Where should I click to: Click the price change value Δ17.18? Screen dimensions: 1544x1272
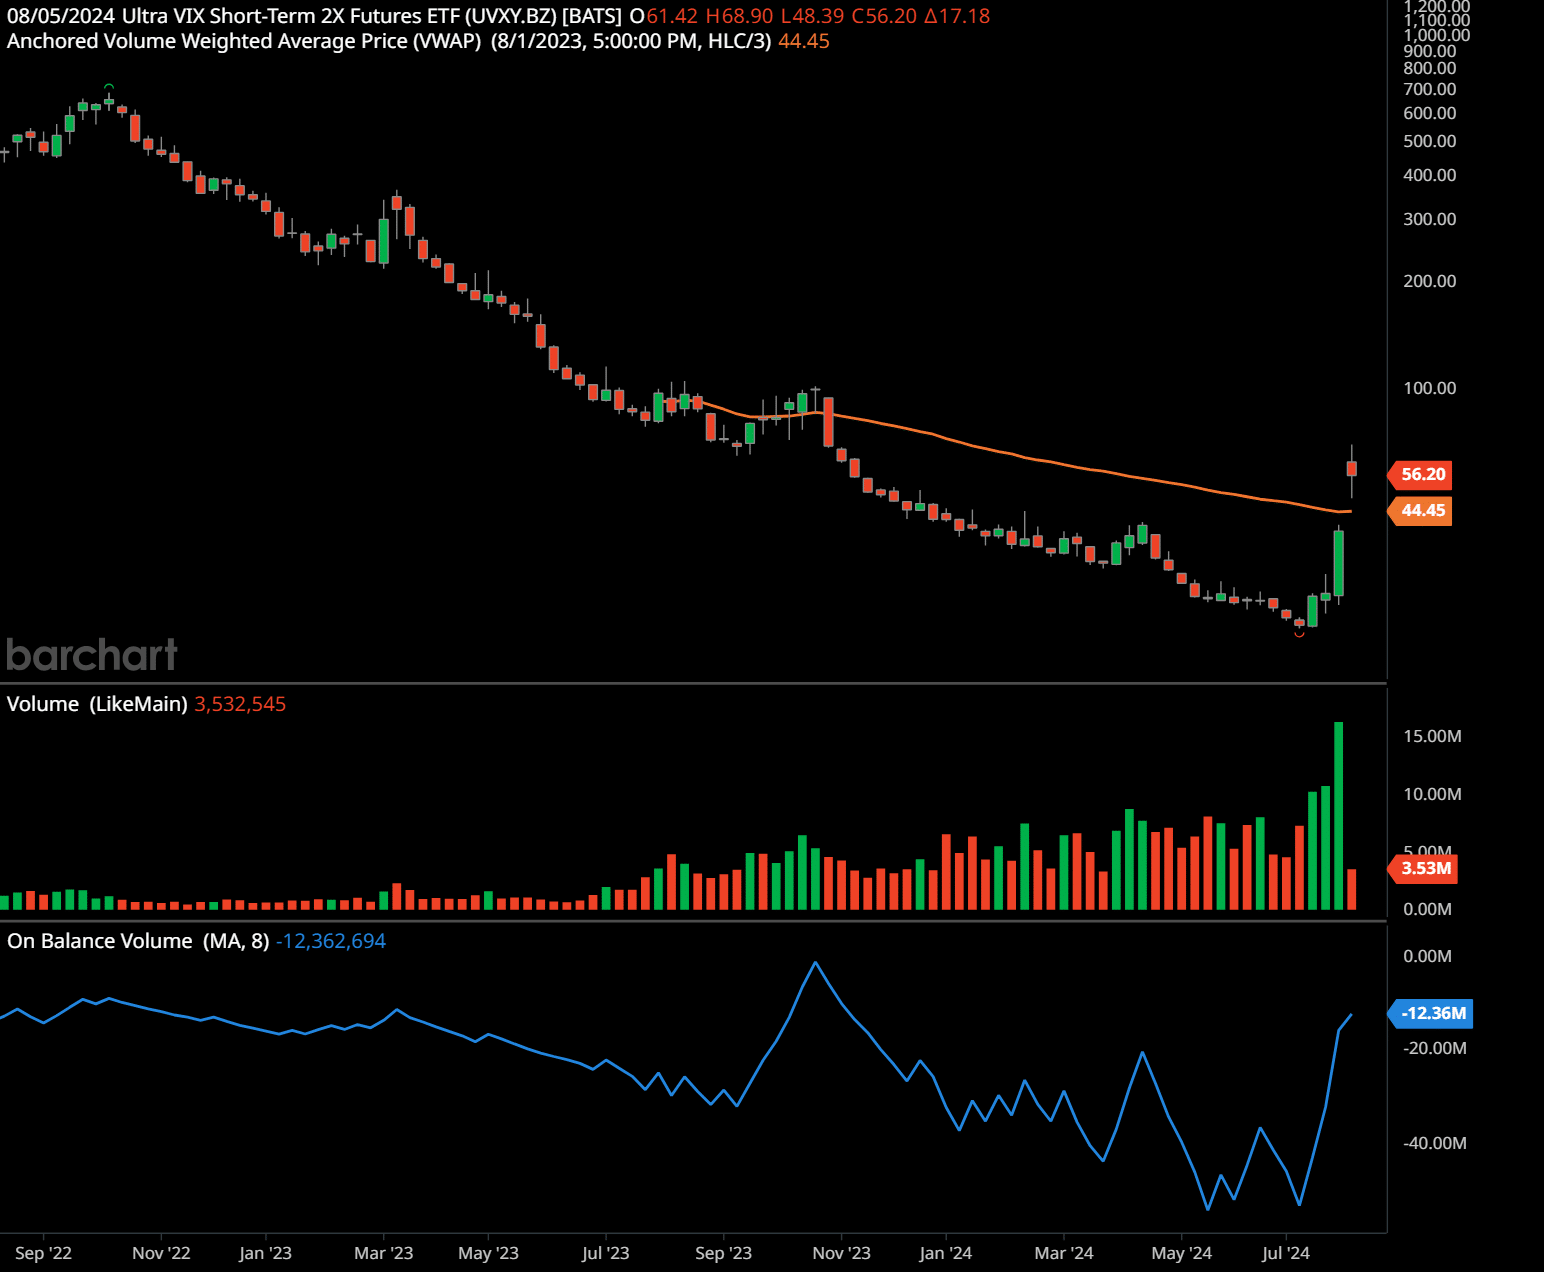tap(957, 16)
